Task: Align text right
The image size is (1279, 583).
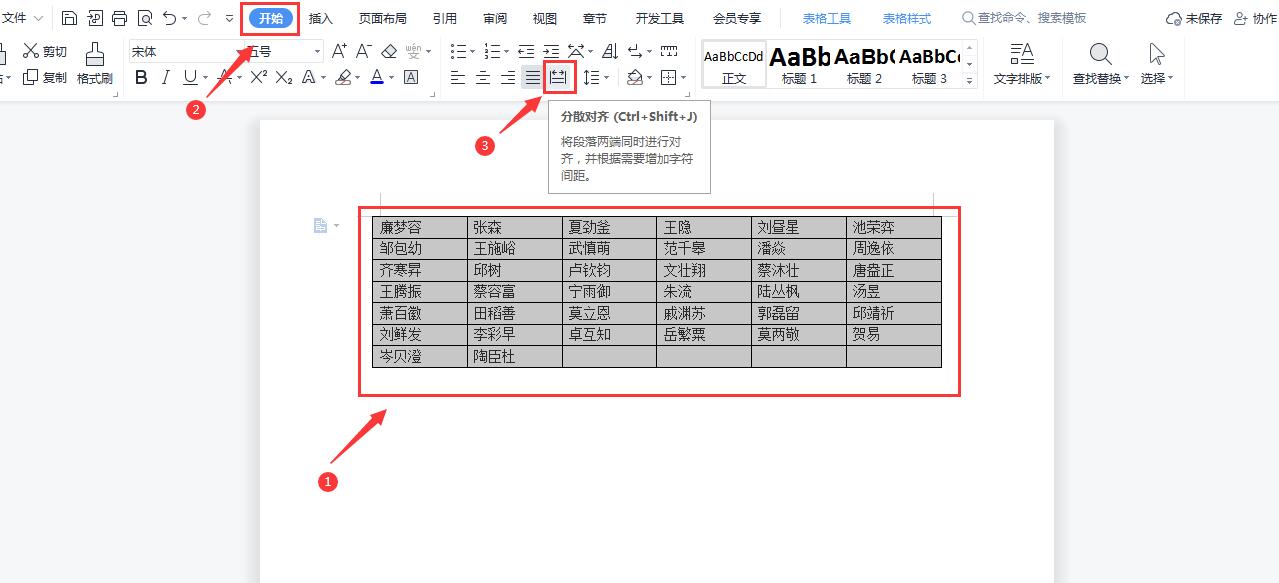Action: click(x=508, y=77)
